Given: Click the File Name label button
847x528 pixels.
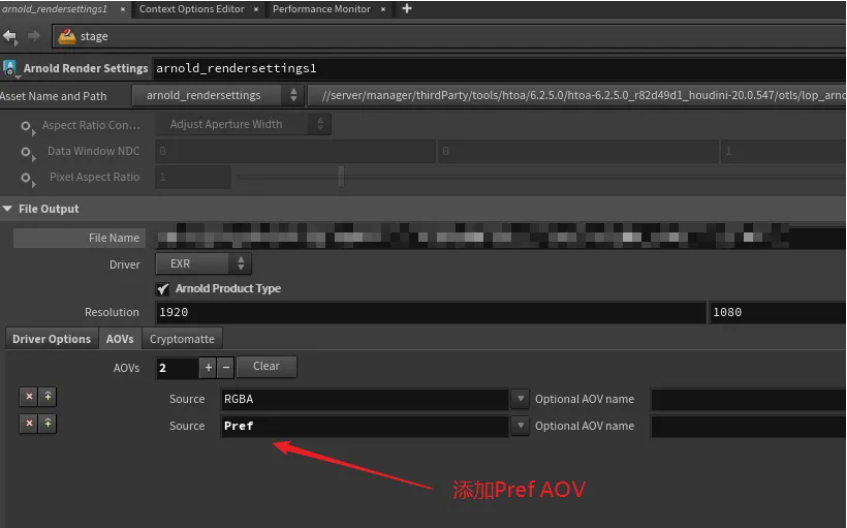Looking at the screenshot, I should 79,238.
